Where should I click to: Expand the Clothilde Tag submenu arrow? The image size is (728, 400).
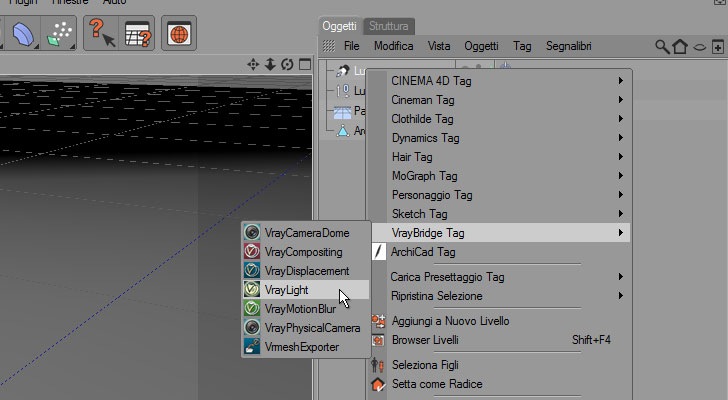pyautogui.click(x=620, y=119)
